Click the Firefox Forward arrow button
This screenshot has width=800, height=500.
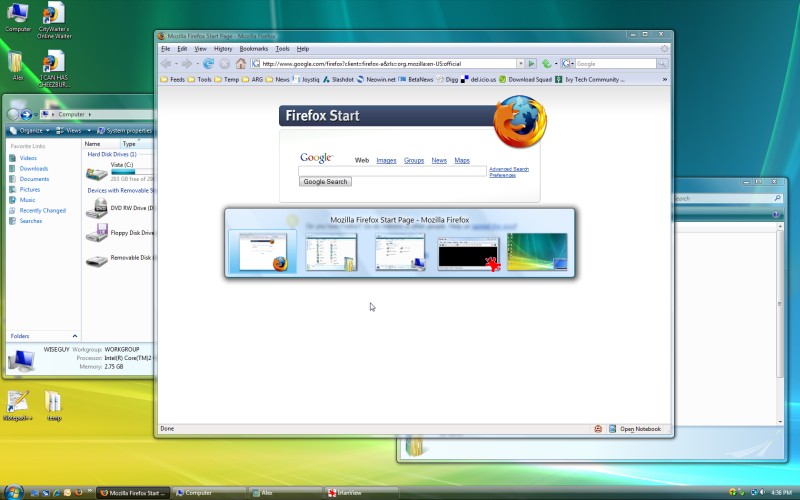tap(187, 64)
